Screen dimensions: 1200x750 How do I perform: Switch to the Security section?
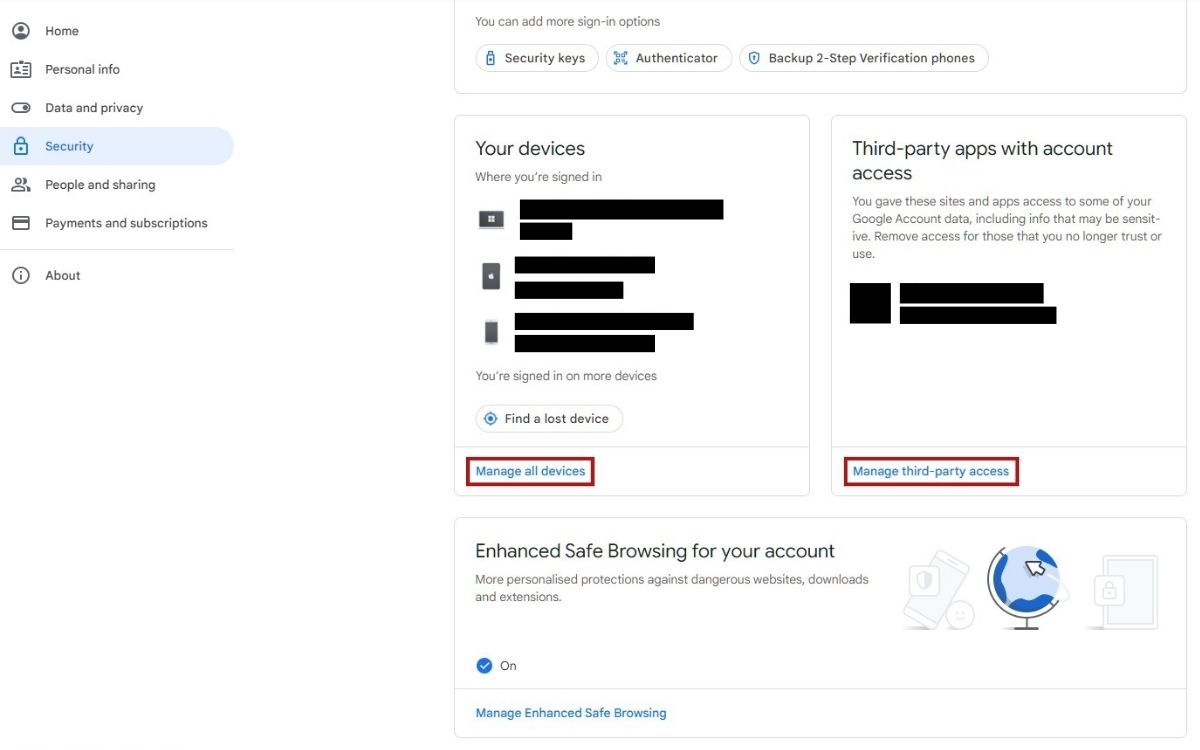click(68, 145)
